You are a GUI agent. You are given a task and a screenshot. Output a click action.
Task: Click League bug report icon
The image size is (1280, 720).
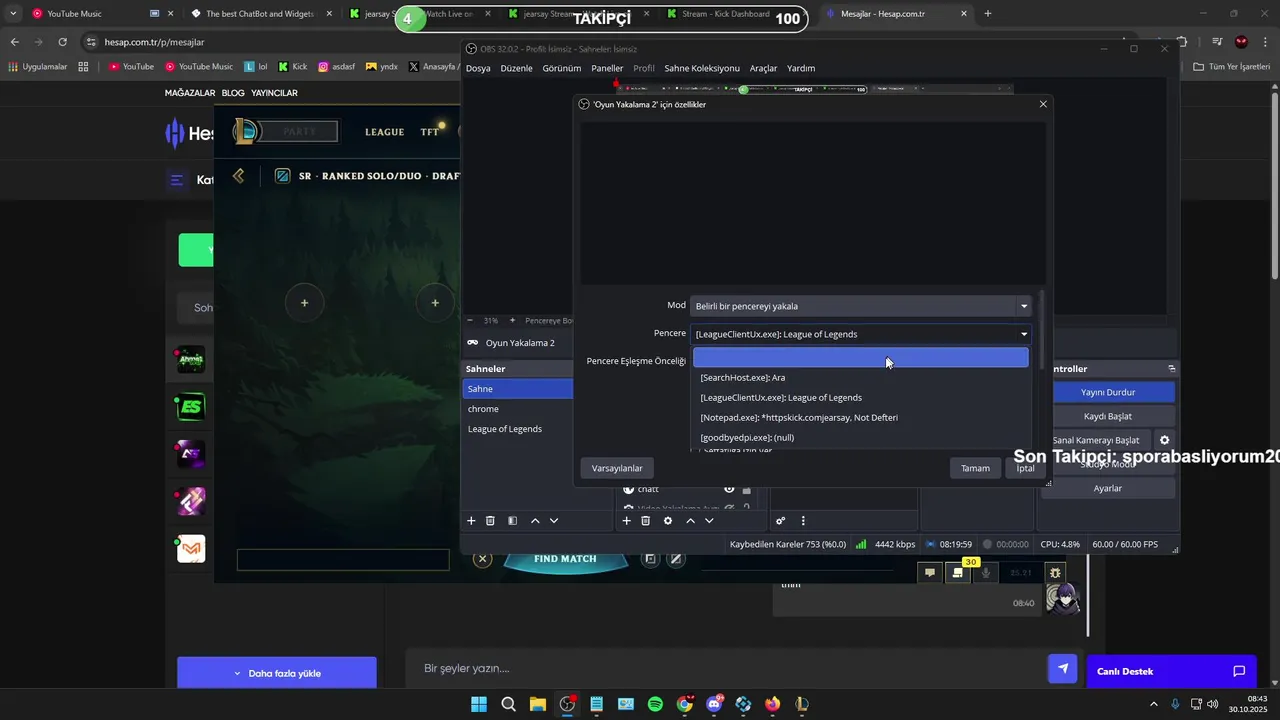[1056, 573]
